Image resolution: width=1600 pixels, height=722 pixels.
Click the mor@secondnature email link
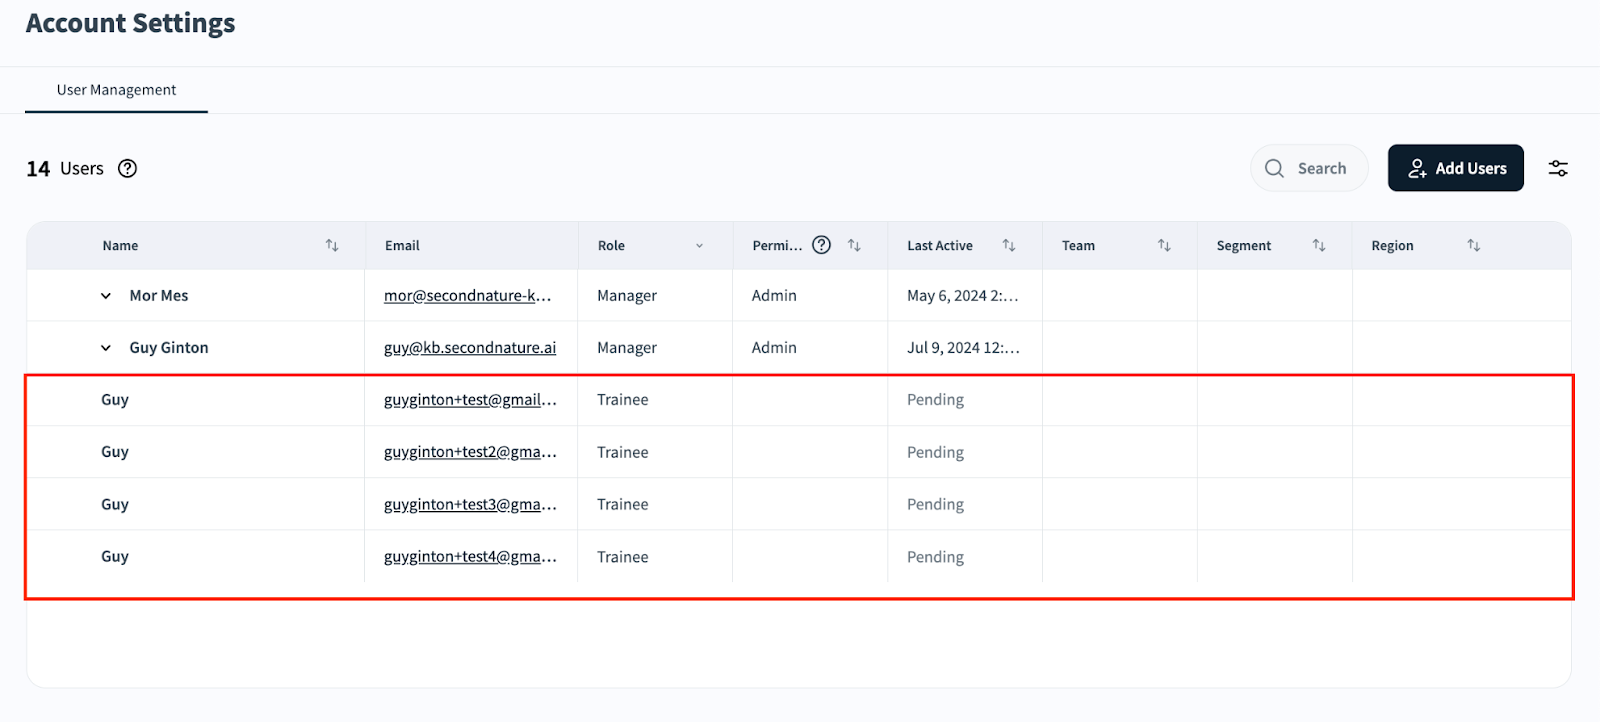click(x=467, y=296)
